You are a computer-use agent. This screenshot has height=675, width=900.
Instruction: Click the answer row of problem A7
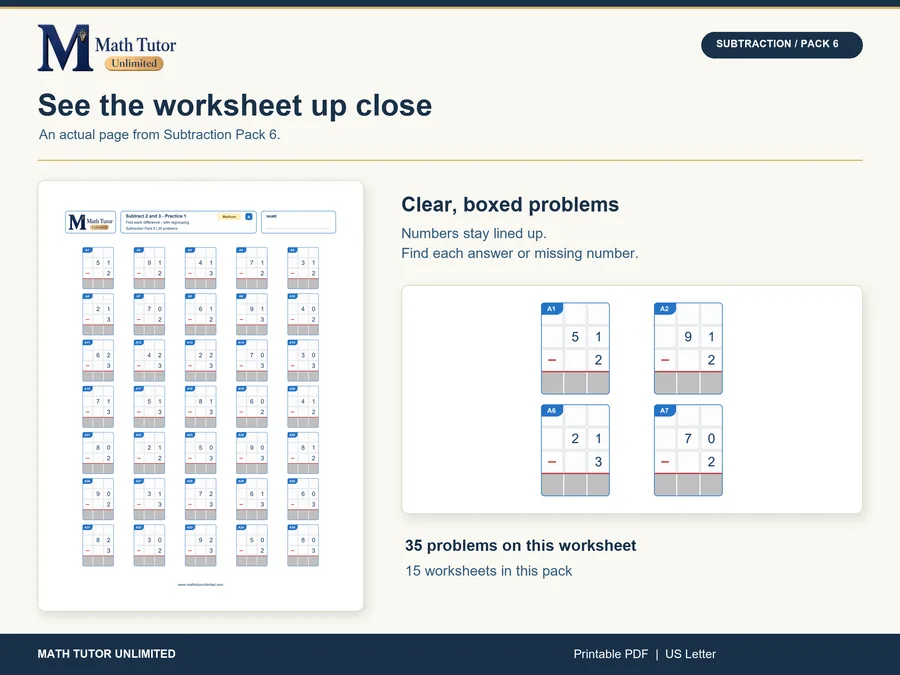[688, 484]
